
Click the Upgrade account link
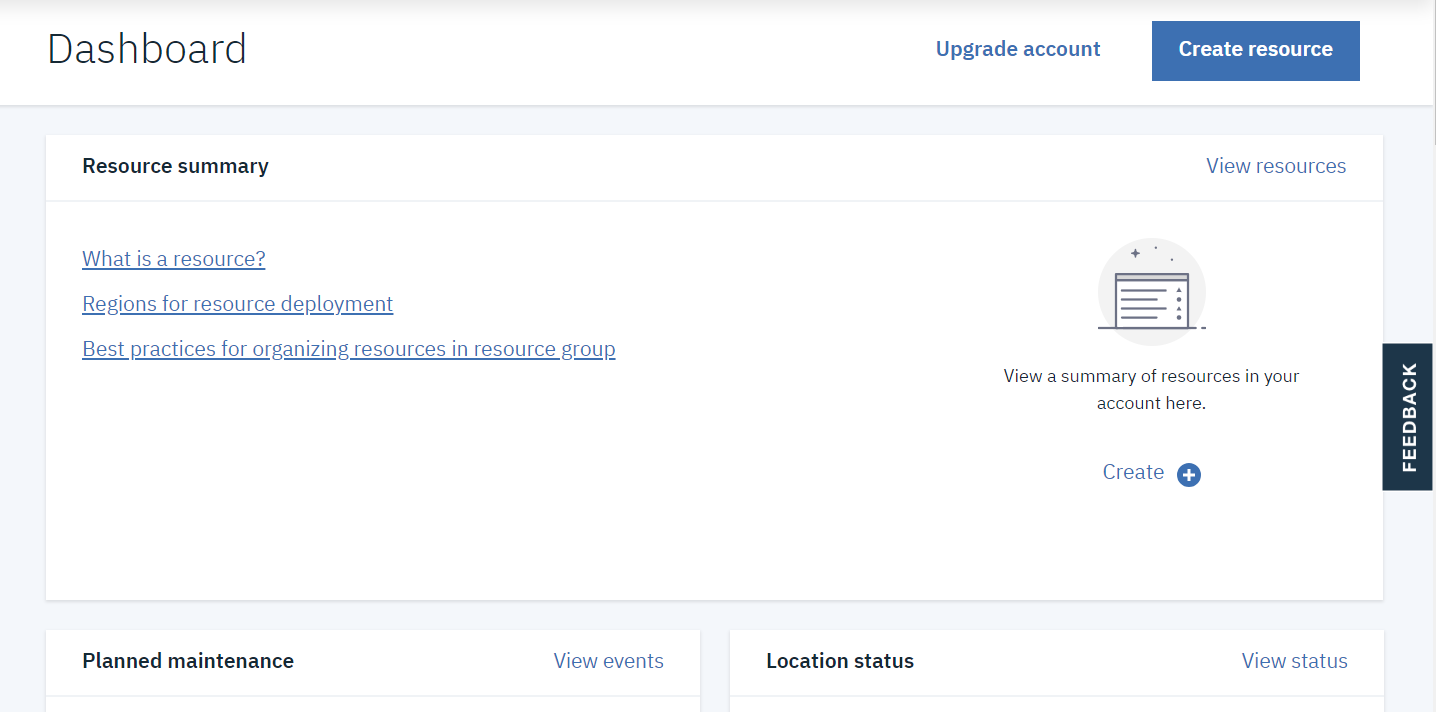[x=1017, y=49]
